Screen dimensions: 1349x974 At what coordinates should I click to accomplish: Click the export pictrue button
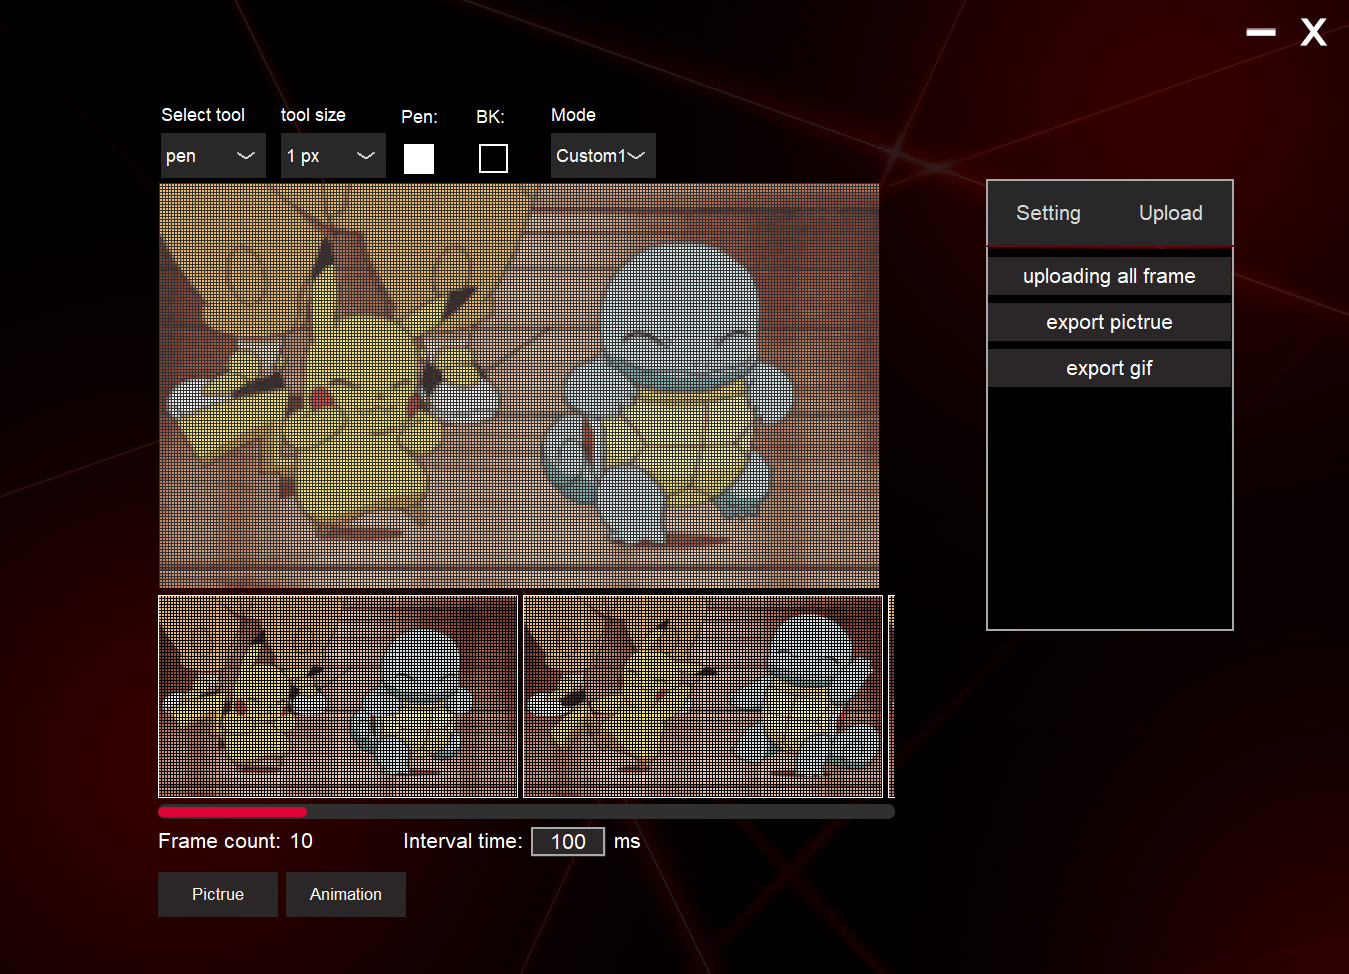[1109, 322]
